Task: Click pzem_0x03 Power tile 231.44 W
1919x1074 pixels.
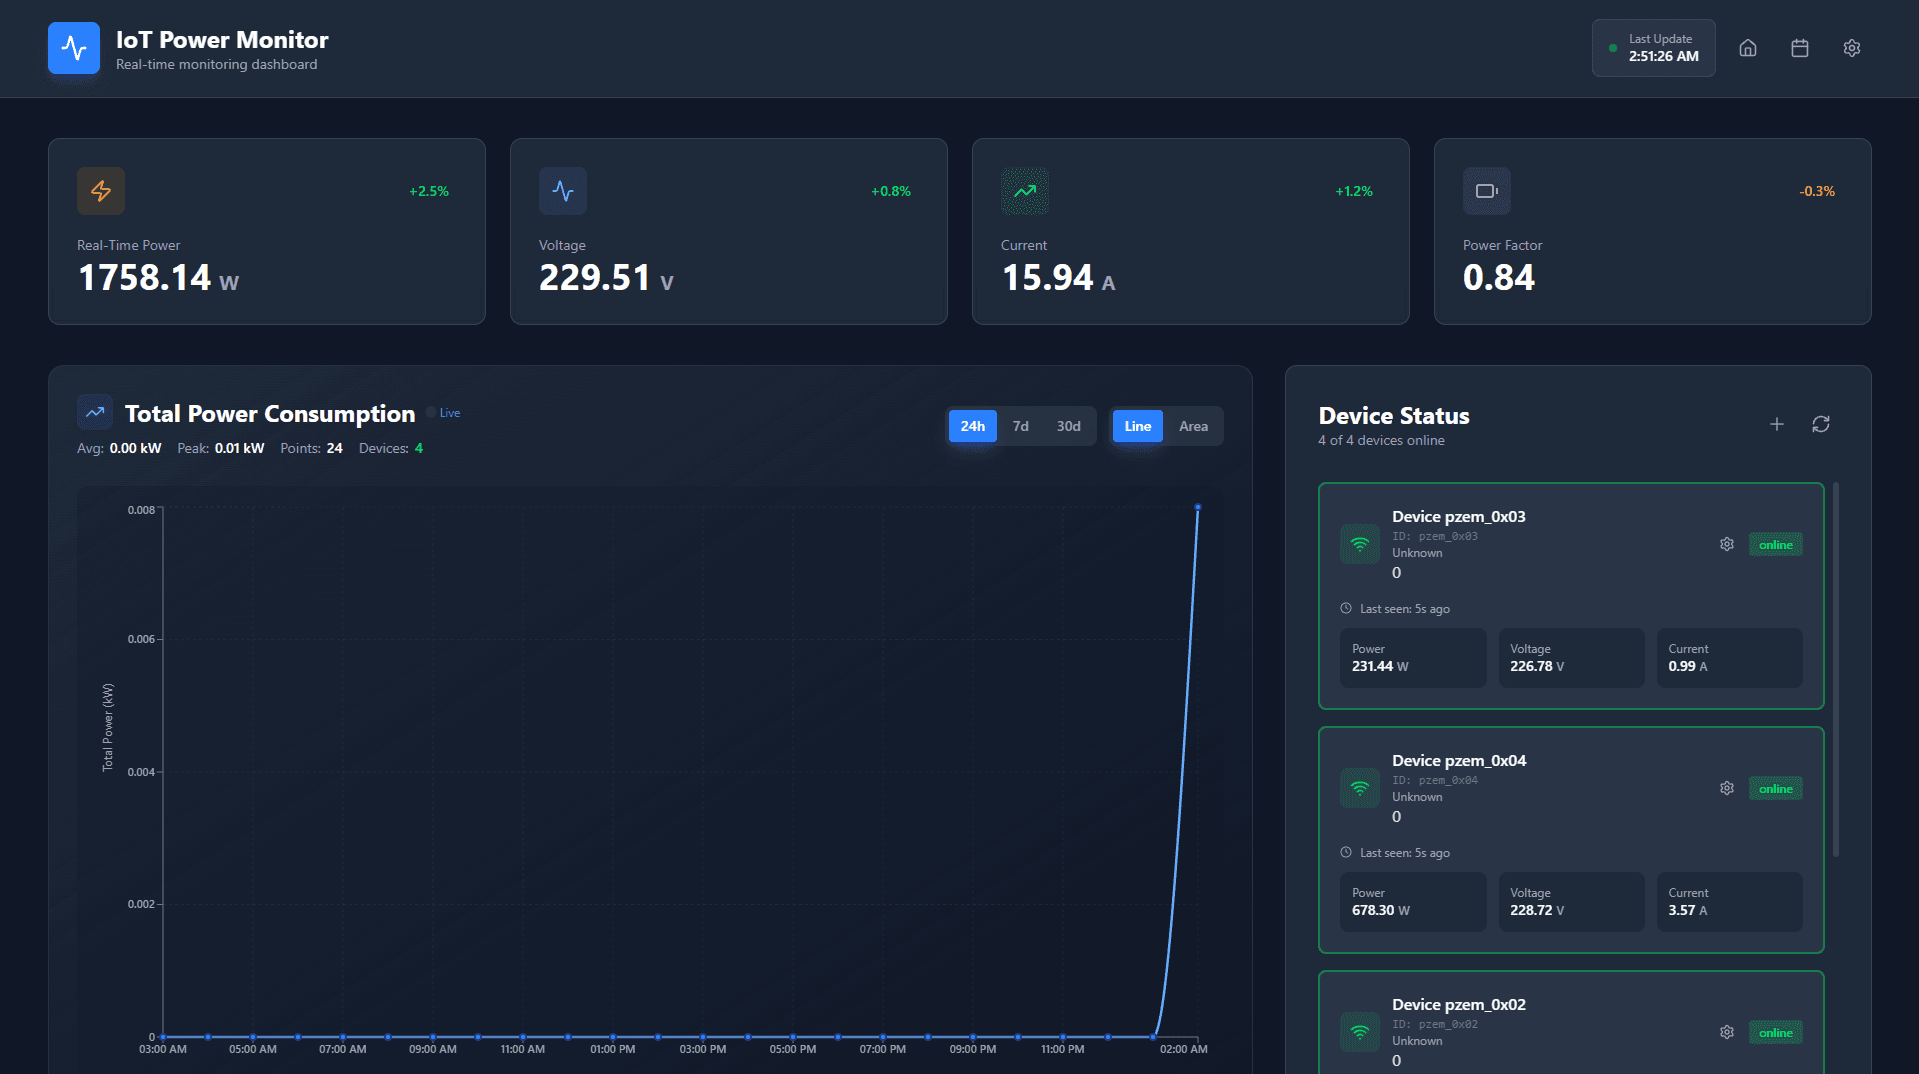Action: click(x=1413, y=658)
